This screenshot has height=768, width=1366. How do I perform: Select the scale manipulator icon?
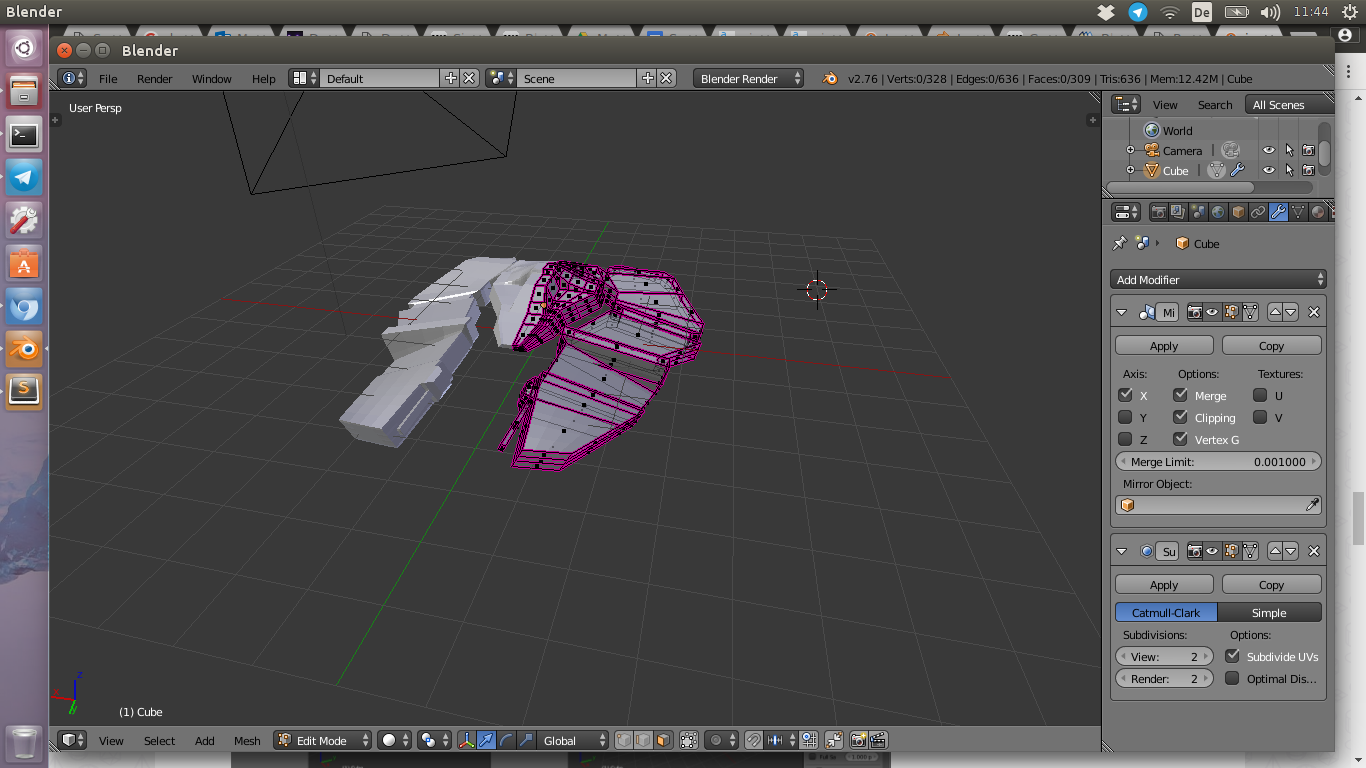coord(526,740)
